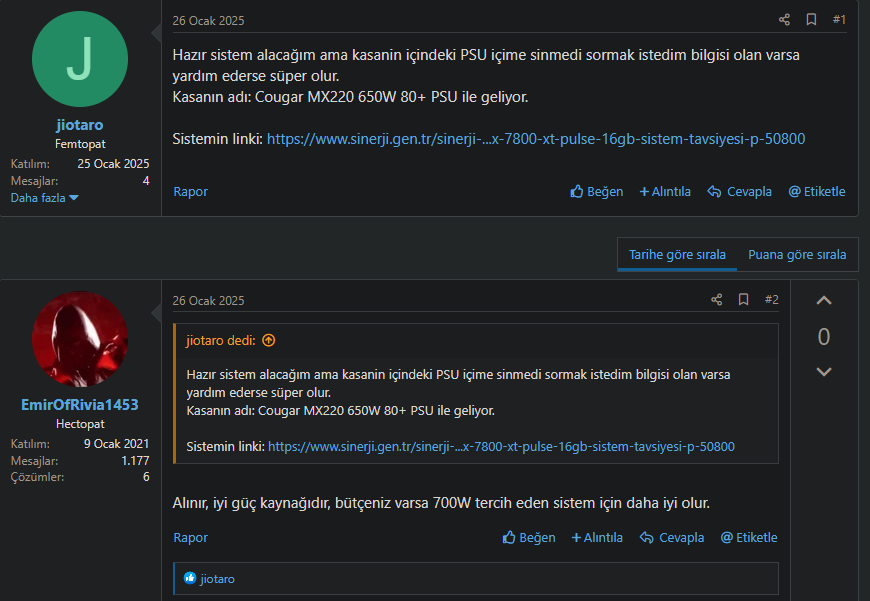
Task: Share post #2 via share icon
Action: coord(716,300)
